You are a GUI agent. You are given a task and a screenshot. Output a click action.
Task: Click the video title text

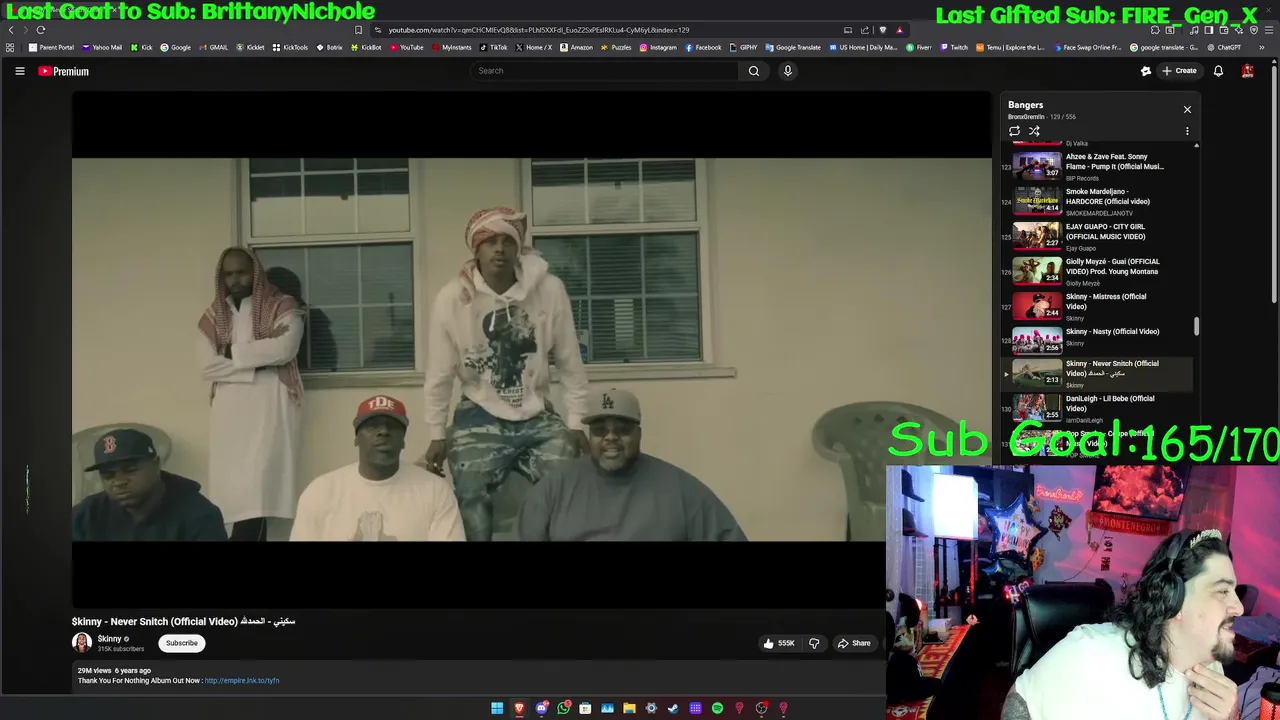[183, 621]
